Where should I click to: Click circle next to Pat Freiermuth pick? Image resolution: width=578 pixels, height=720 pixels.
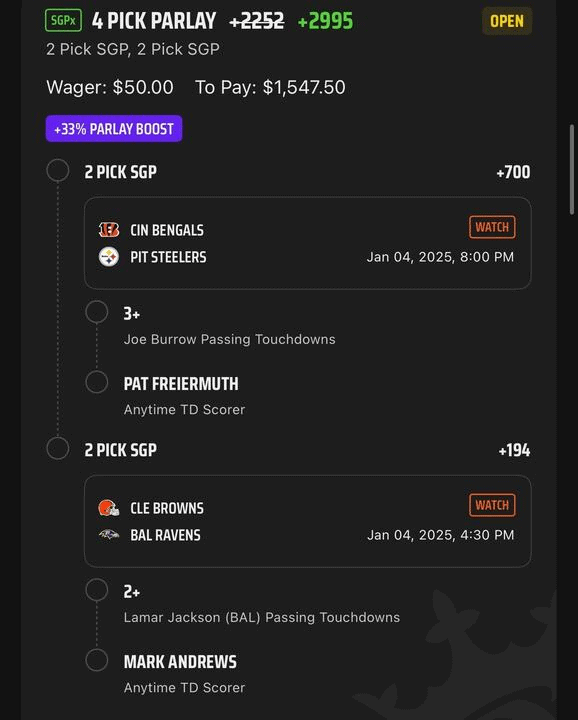(97, 382)
